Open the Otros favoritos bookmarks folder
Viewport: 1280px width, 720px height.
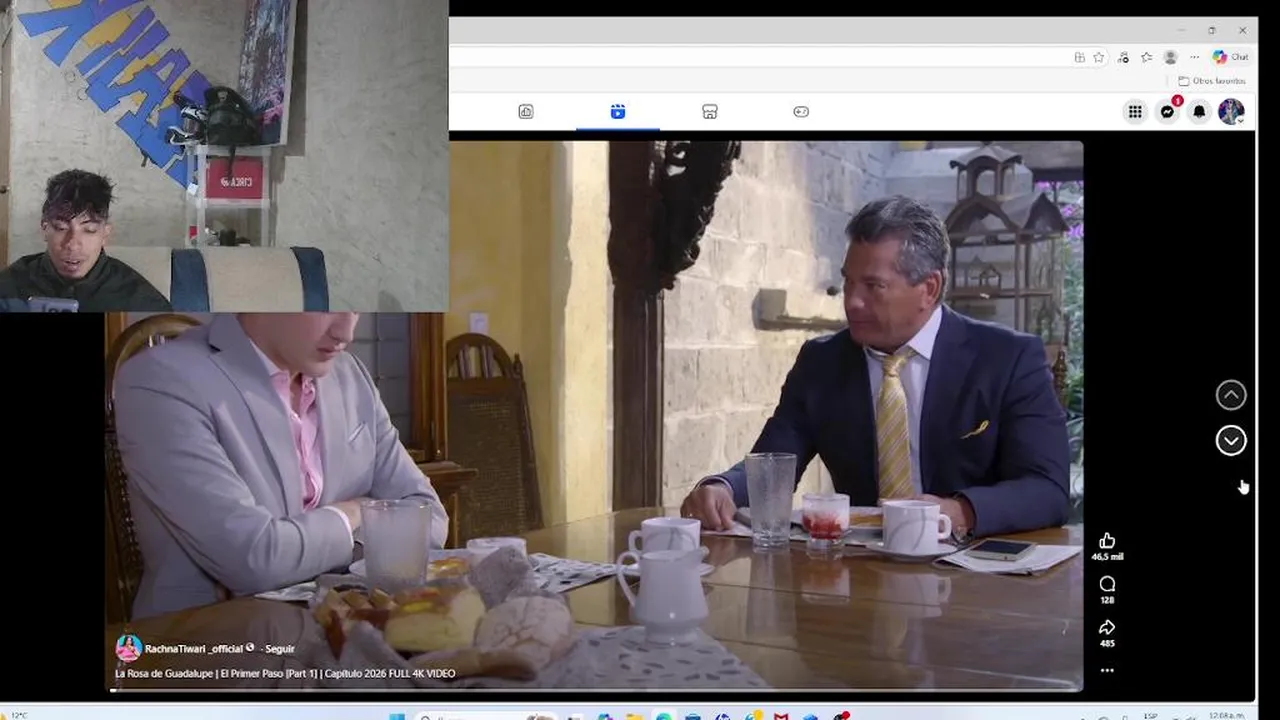click(1212, 81)
